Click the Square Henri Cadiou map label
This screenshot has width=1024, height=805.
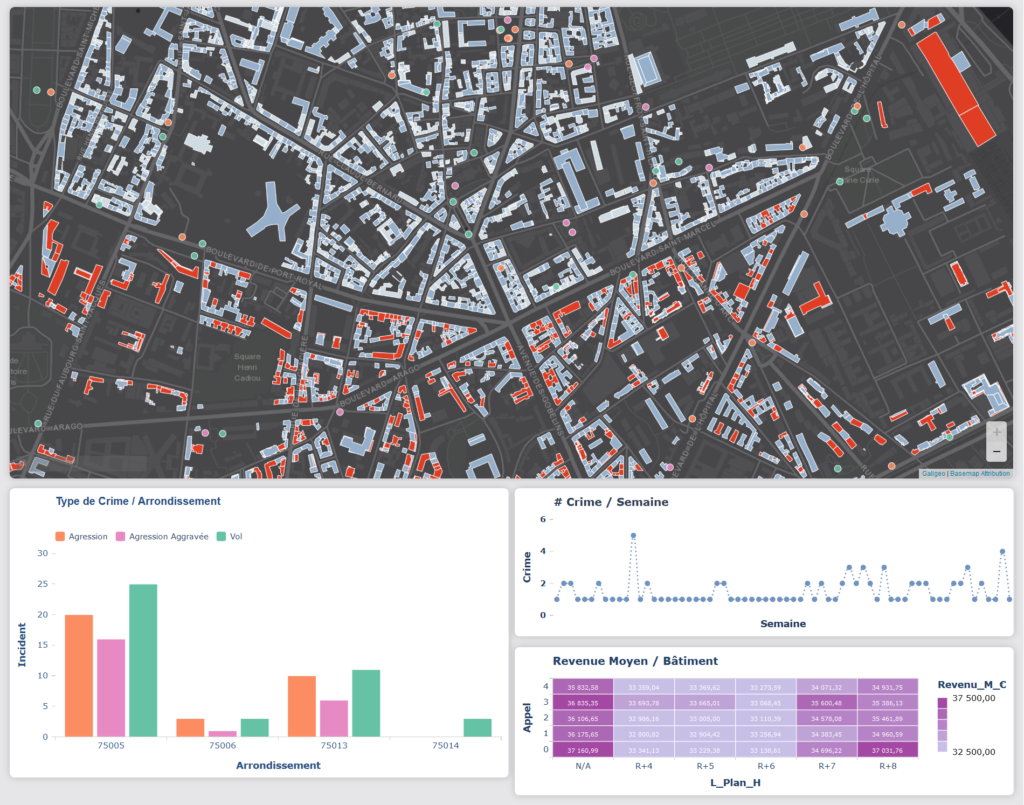click(248, 367)
